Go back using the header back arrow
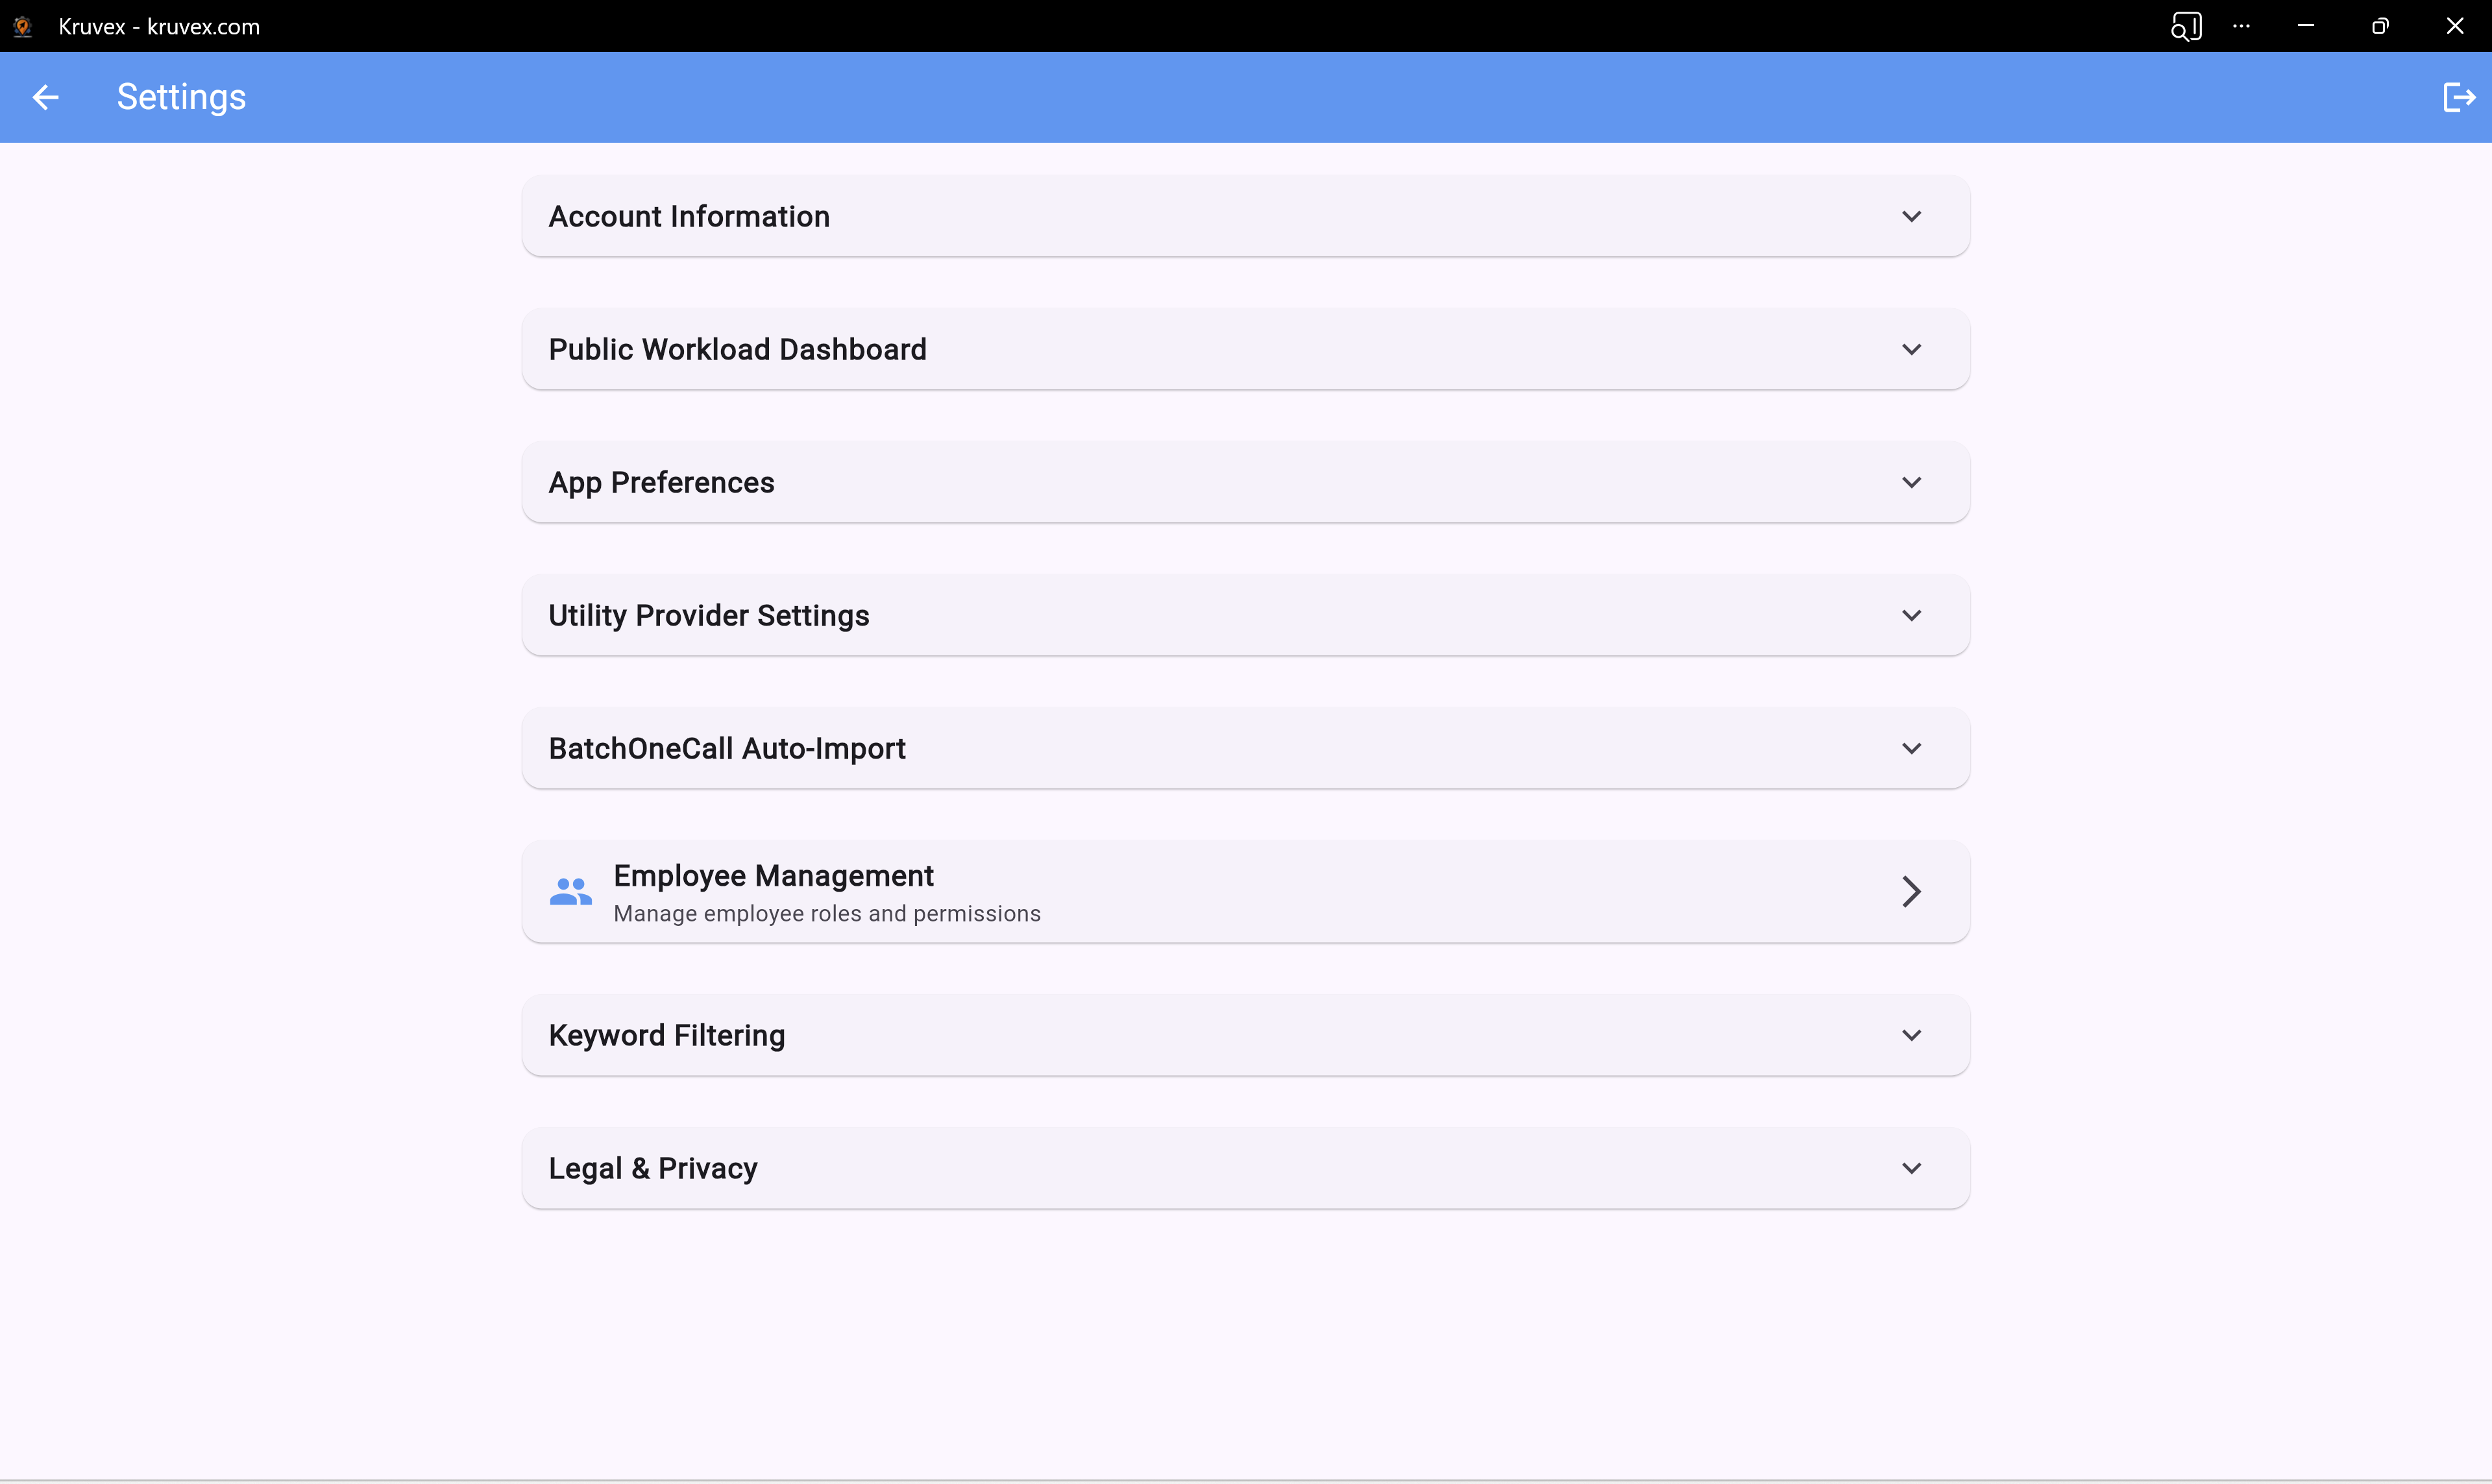The height and width of the screenshot is (1484, 2492). (x=44, y=96)
